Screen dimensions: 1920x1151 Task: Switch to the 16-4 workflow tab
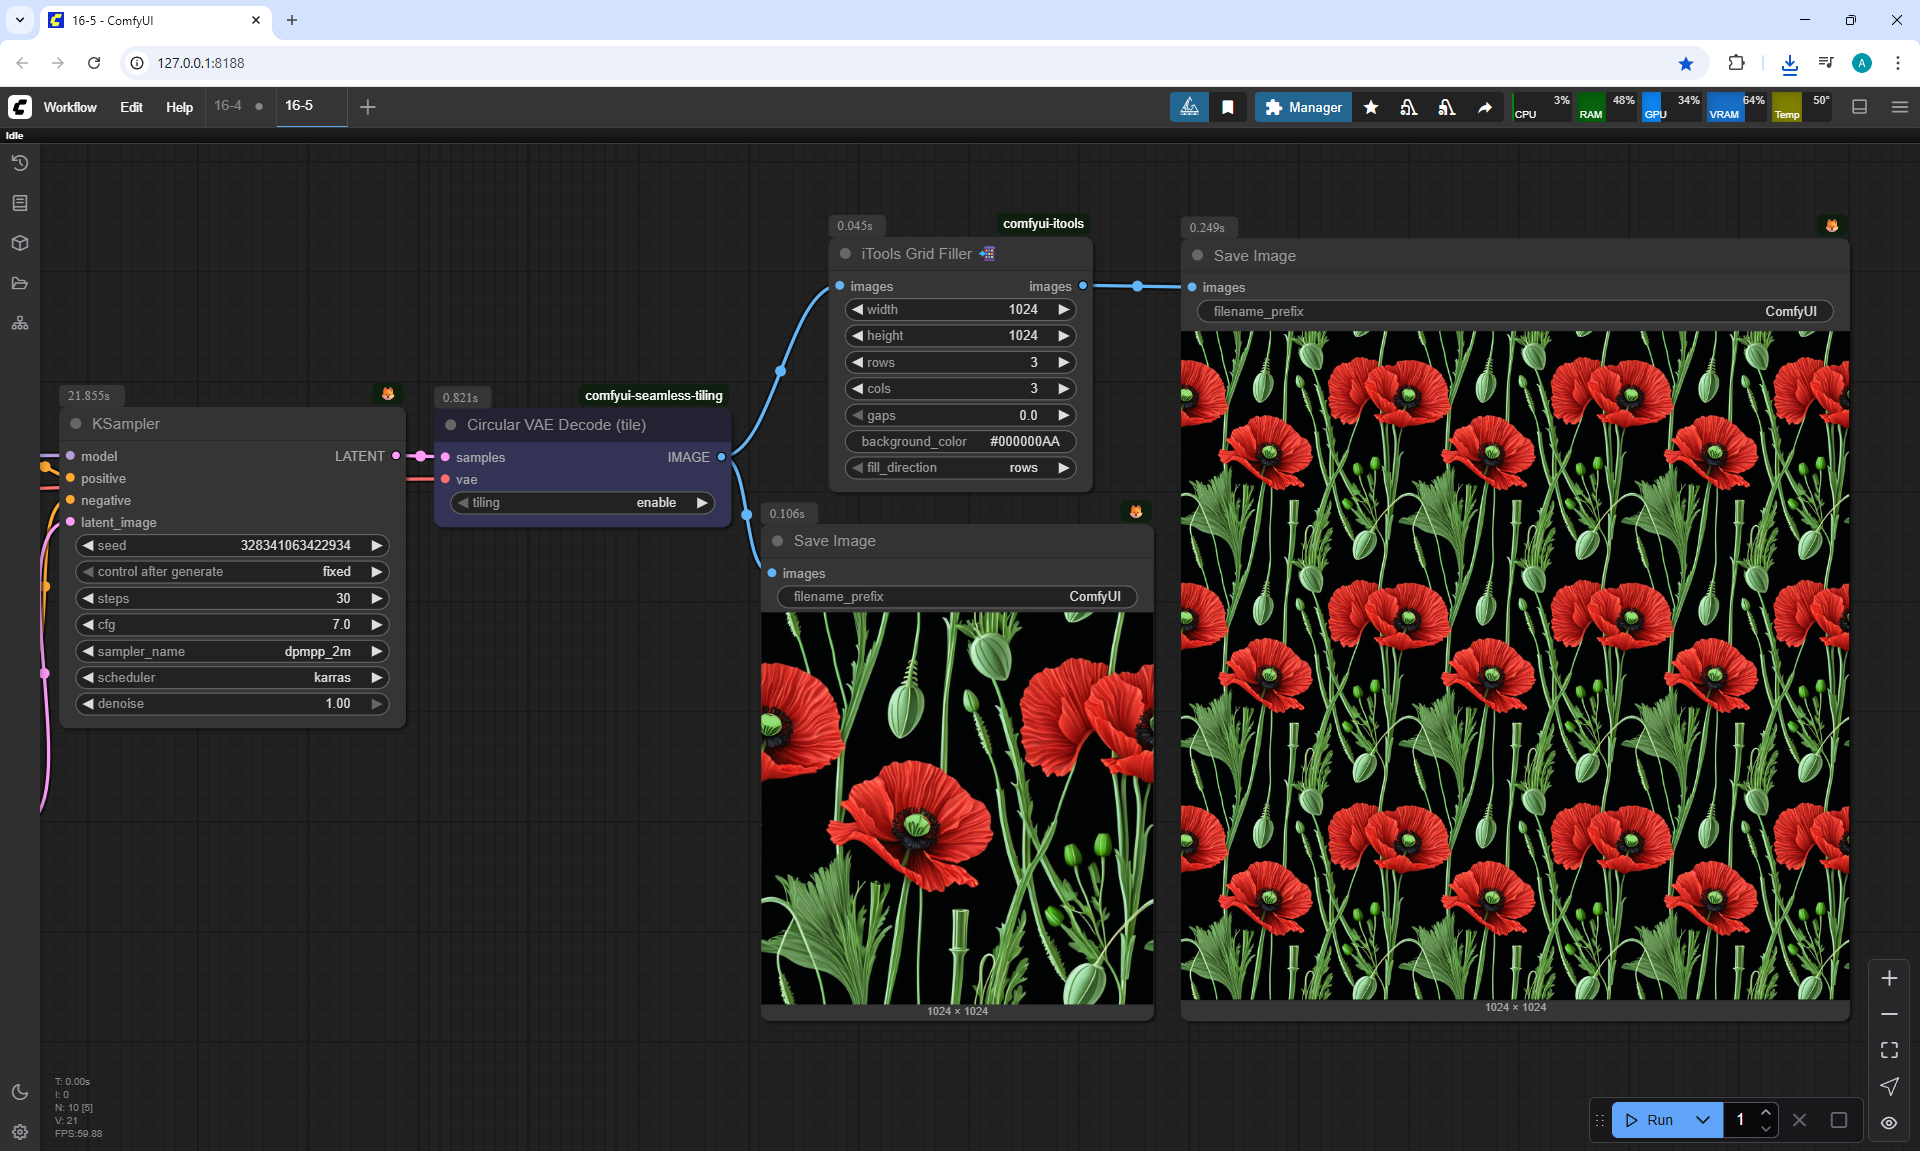point(228,106)
